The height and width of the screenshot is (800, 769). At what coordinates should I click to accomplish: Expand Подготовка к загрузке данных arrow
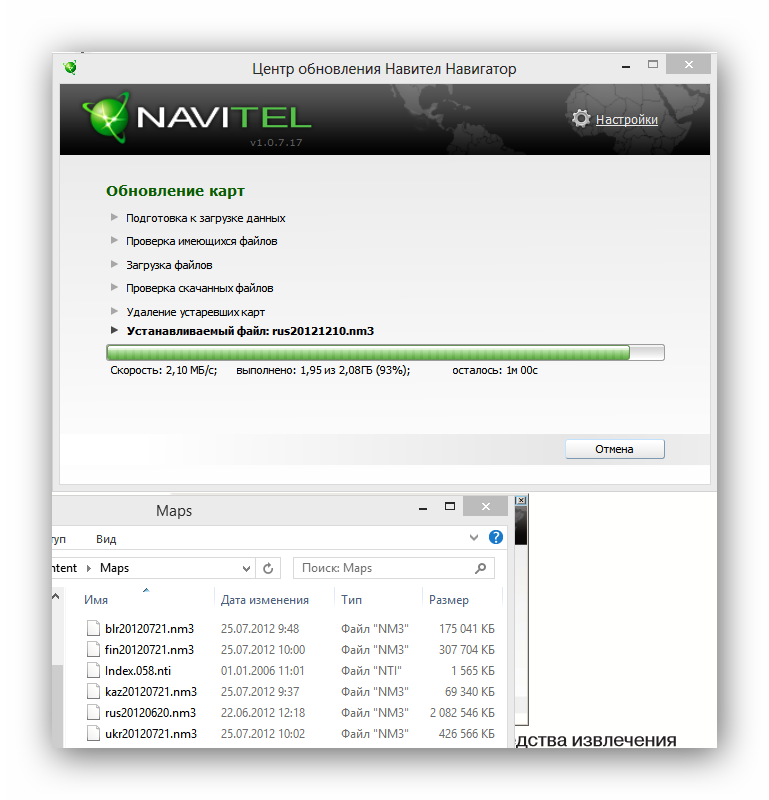click(114, 217)
